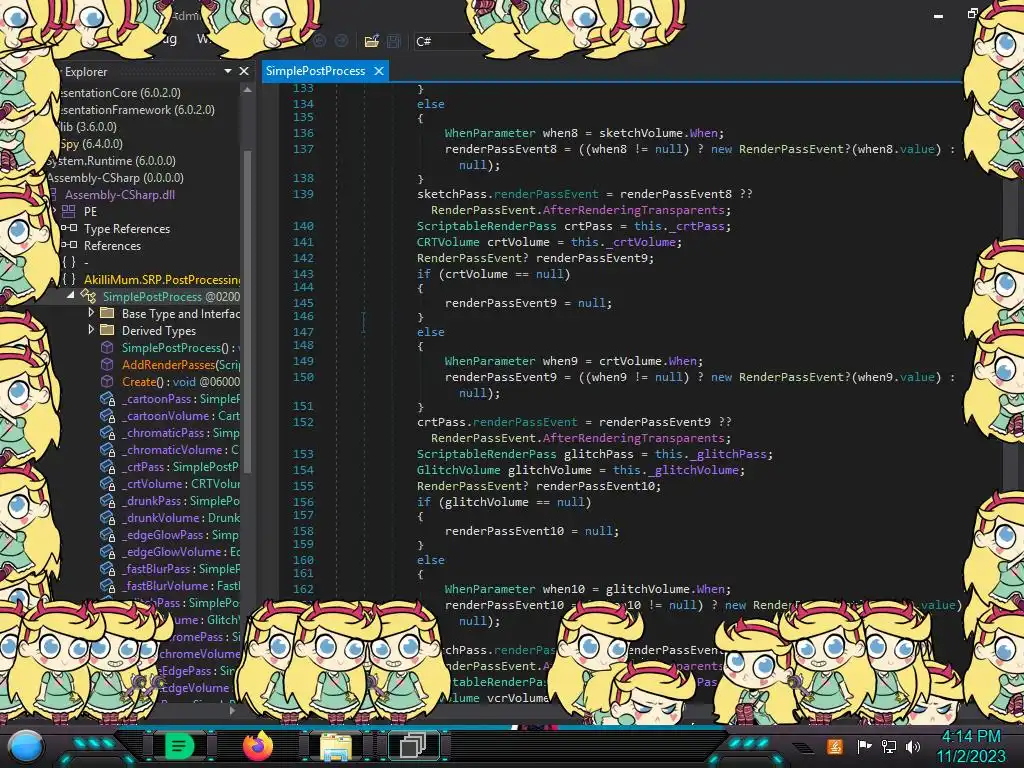
Task: Expand the Derived Types folder
Action: click(x=91, y=330)
